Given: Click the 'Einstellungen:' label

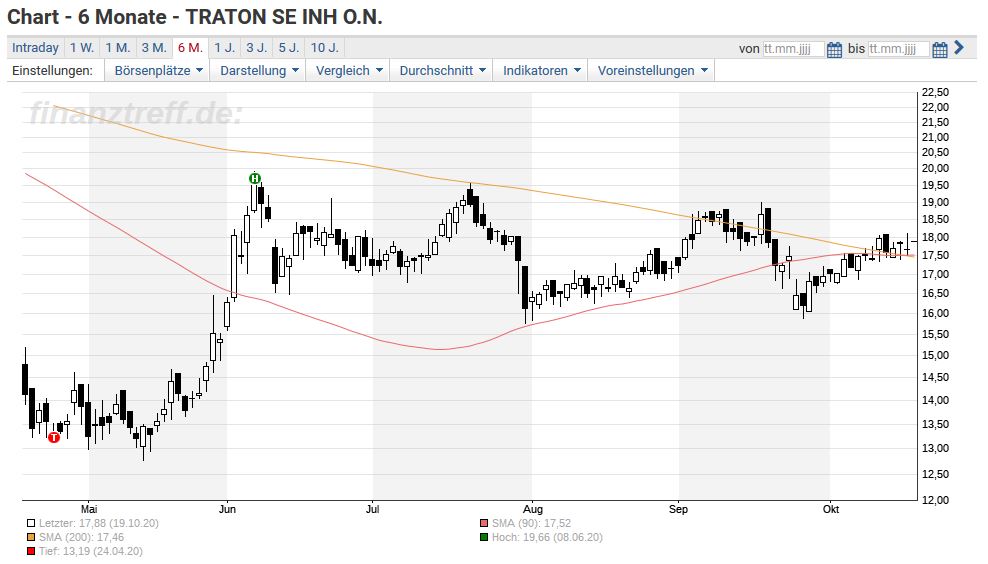Looking at the screenshot, I should [52, 71].
